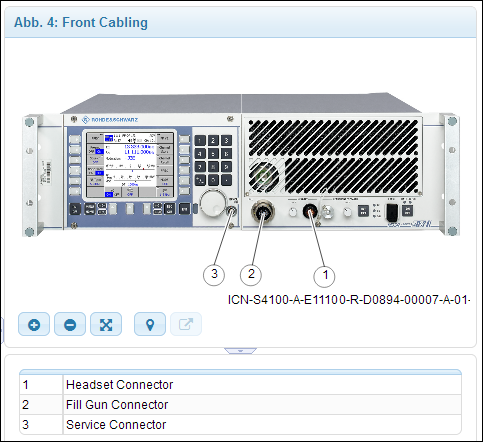483x442 pixels.
Task: Select the Fill Gun Connector table row
Action: [240, 405]
